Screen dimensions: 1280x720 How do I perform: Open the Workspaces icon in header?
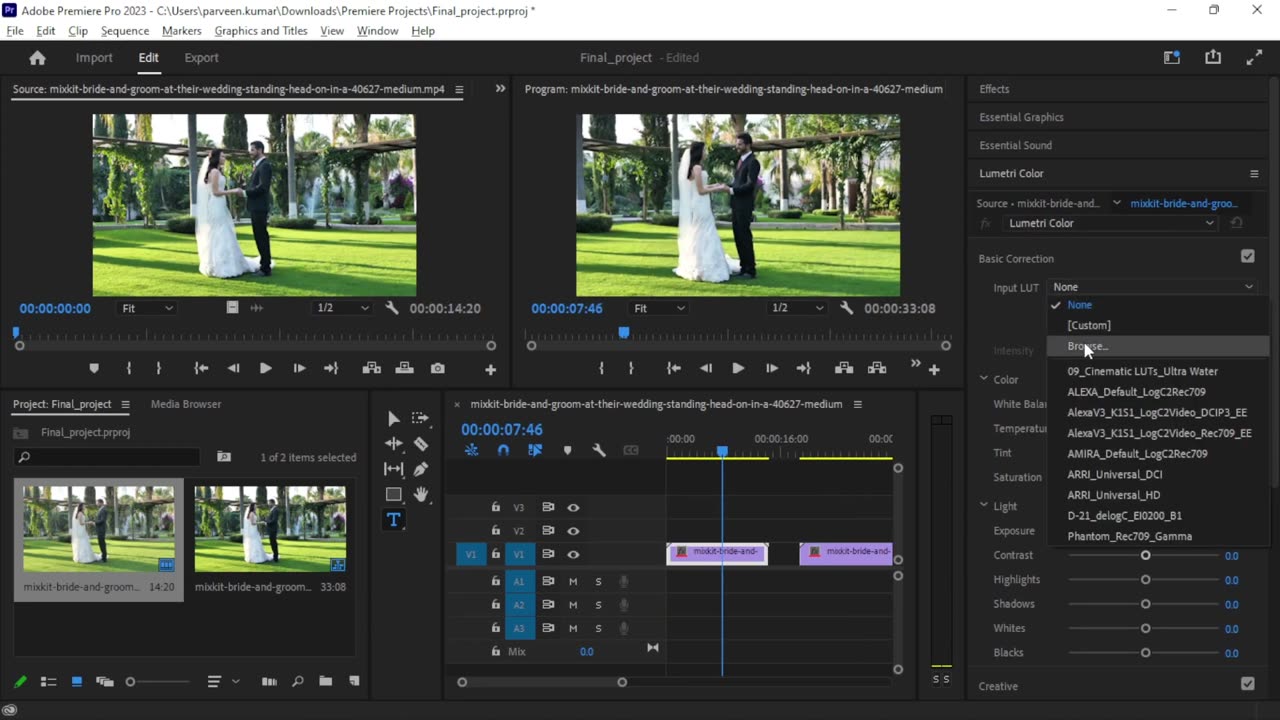(1172, 58)
